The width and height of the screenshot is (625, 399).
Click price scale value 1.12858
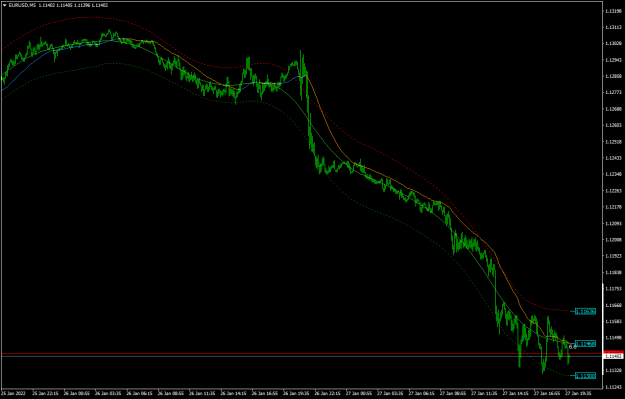click(613, 76)
